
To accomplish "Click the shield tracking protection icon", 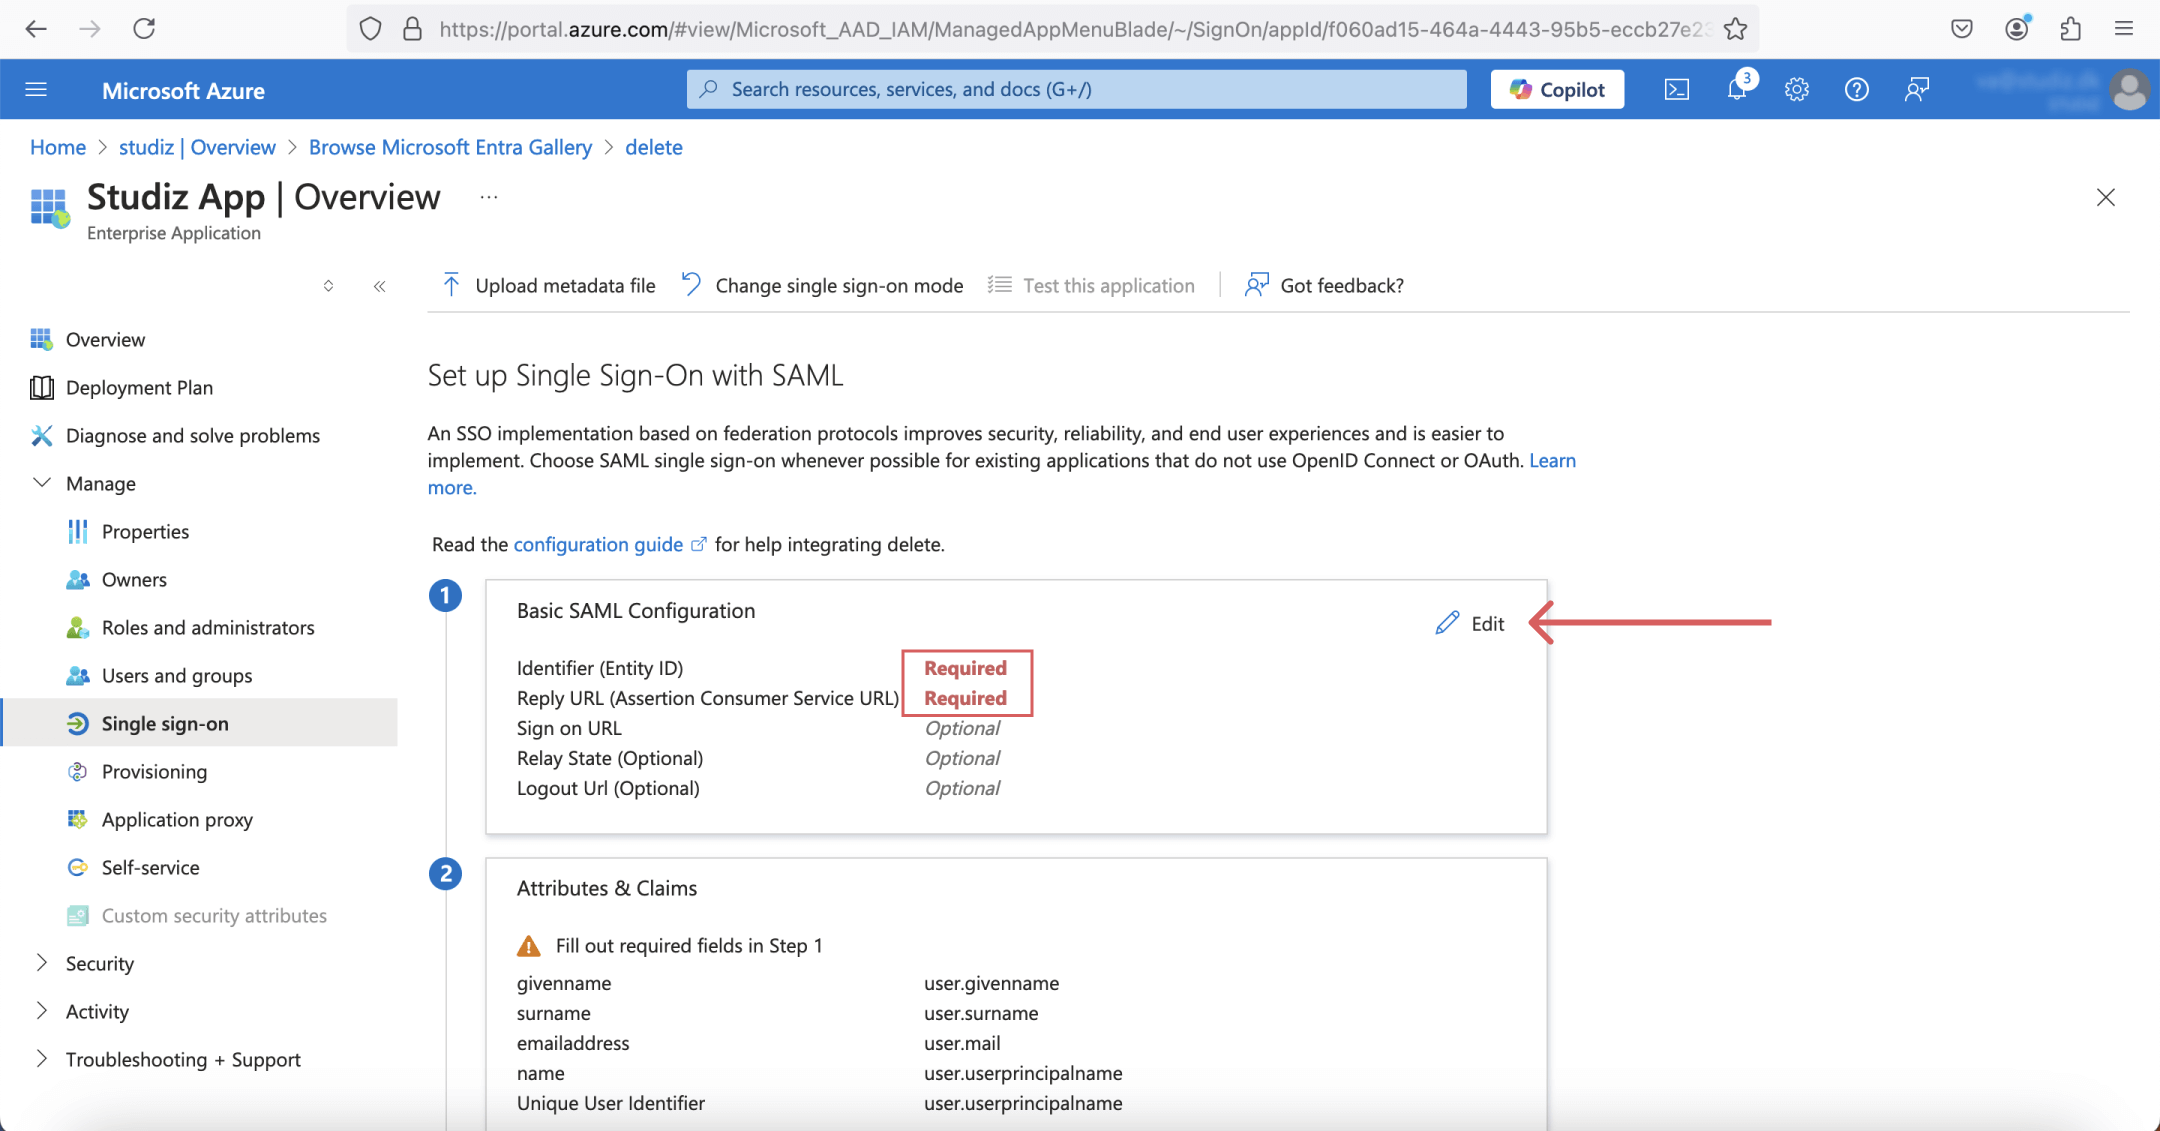I will tap(371, 29).
